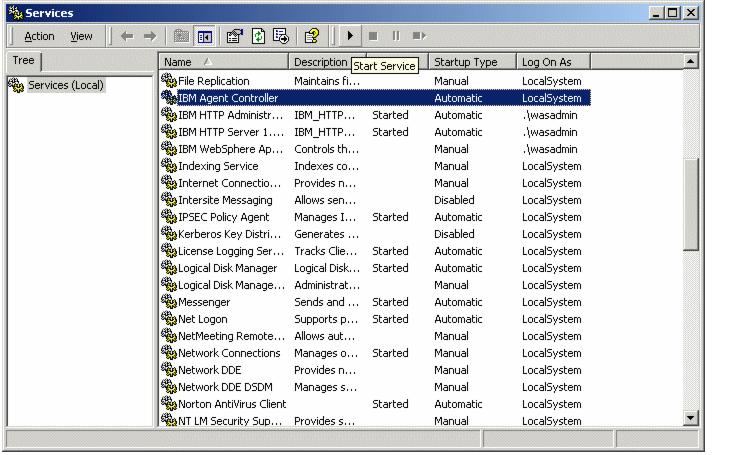Click 'Supports p...' description of Net Logon

tap(326, 319)
